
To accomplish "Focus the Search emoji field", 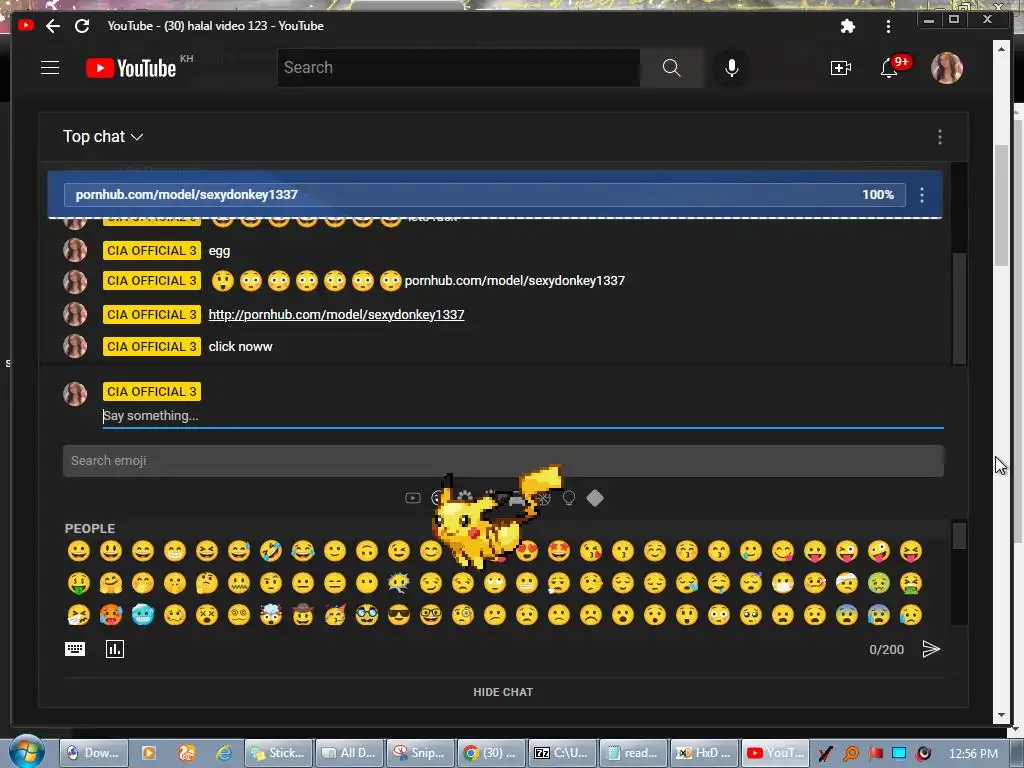I will 503,461.
